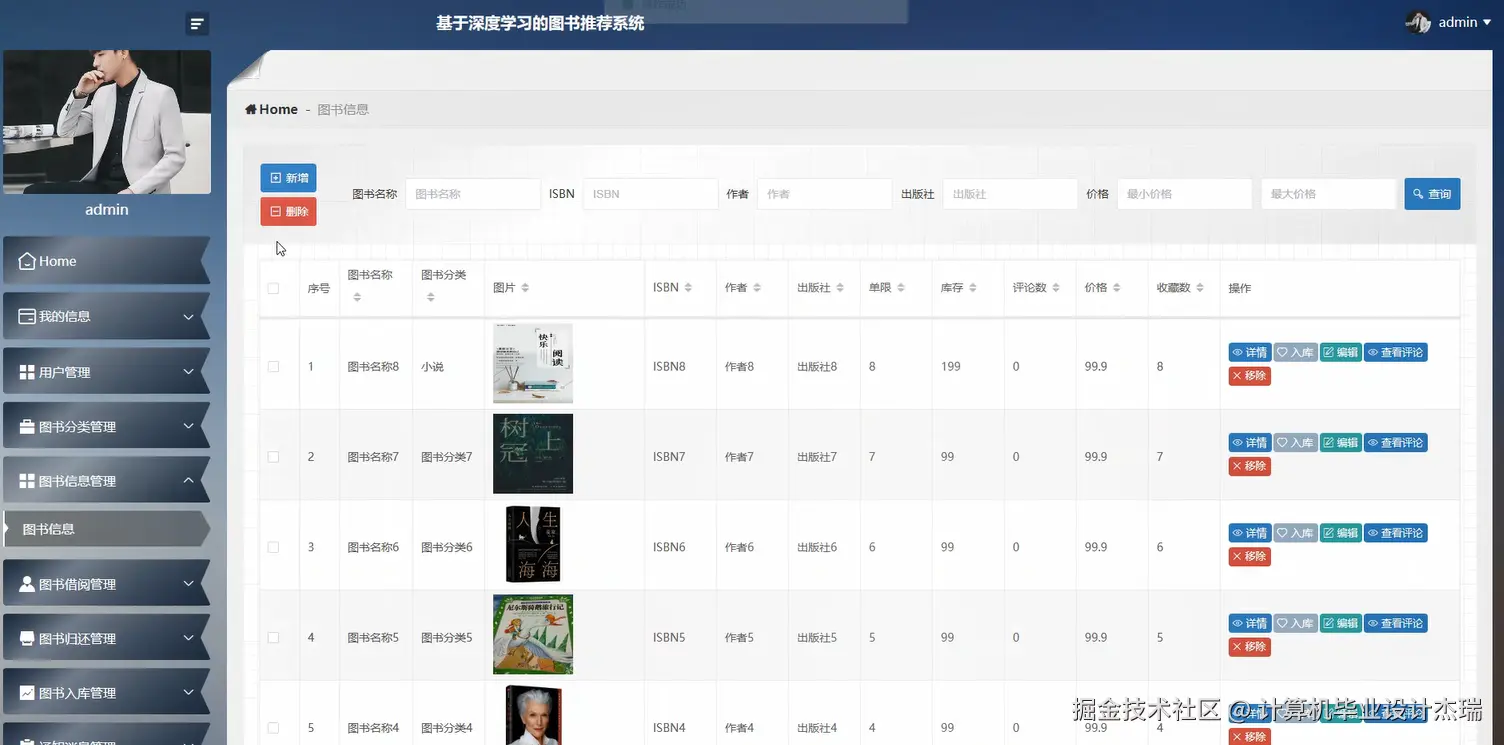Click 编辑 button for 图书名称5 row
This screenshot has width=1504, height=745.
click(1341, 623)
